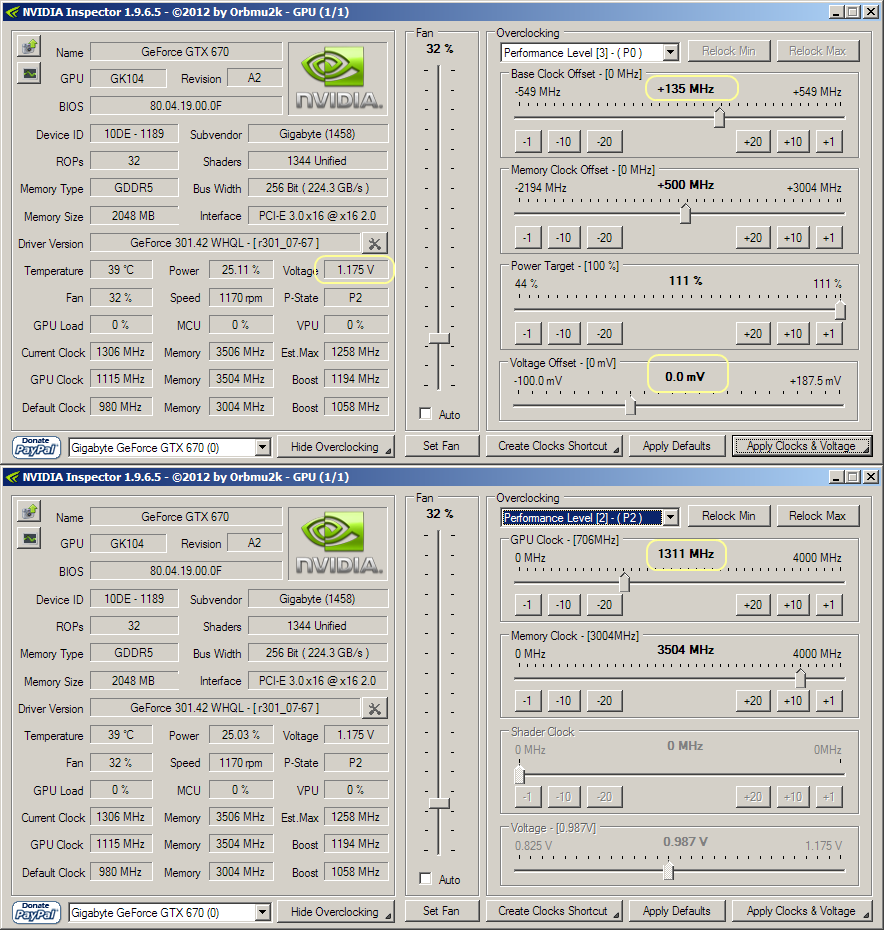884x930 pixels.
Task: Click the PayPal Donate icon in lower window
Action: pos(37,912)
